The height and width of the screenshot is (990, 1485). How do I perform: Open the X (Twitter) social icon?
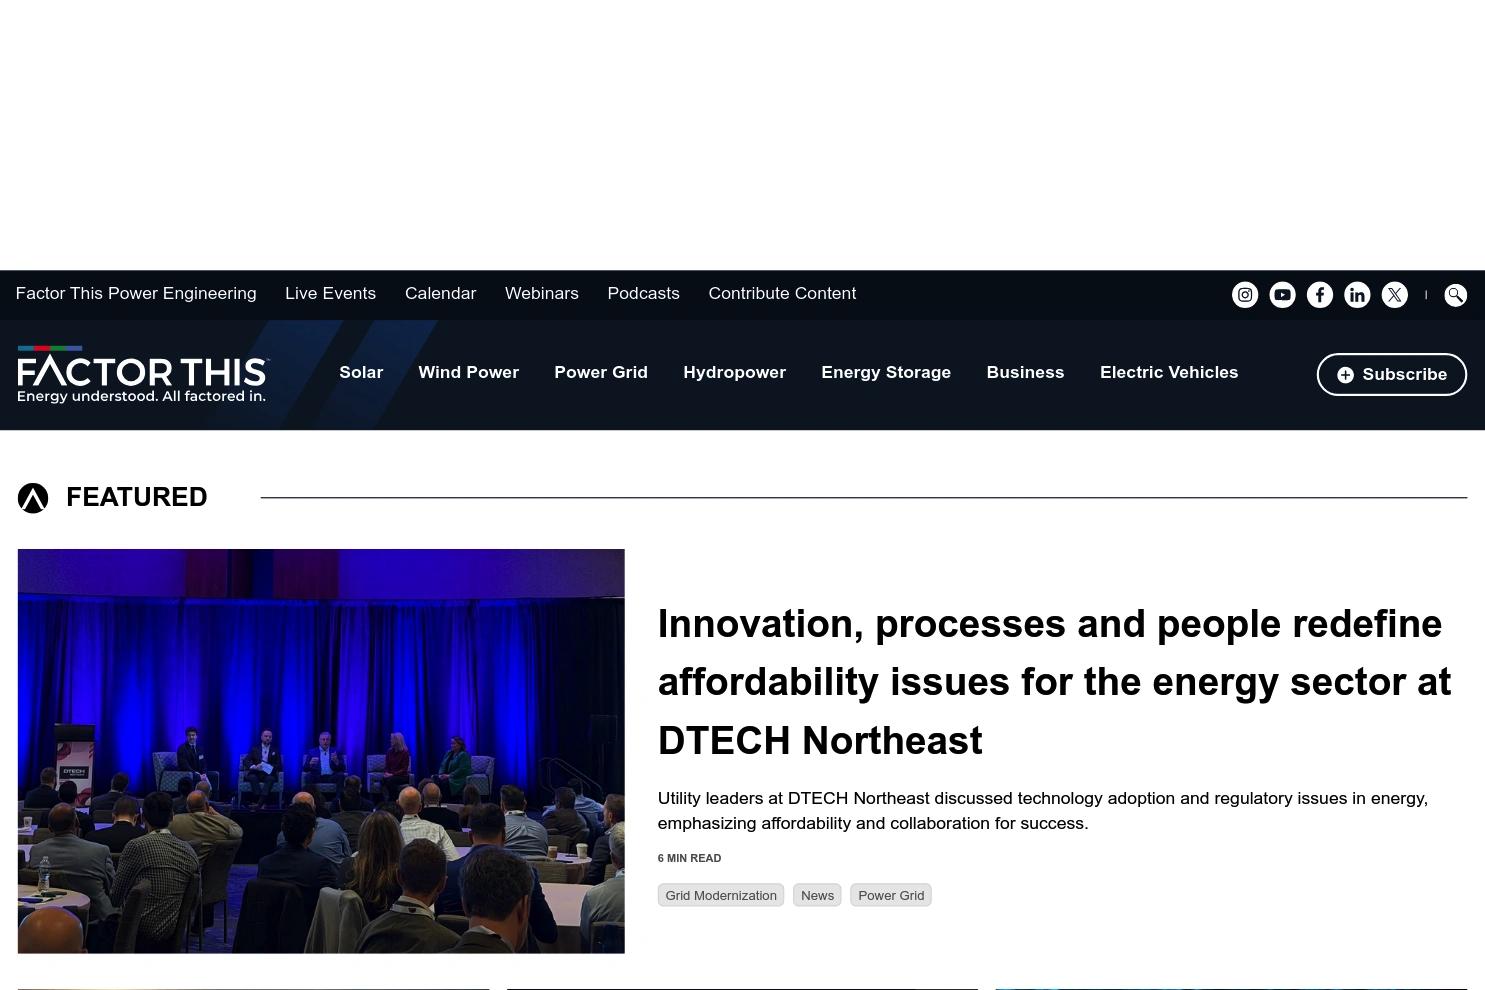(x=1395, y=295)
